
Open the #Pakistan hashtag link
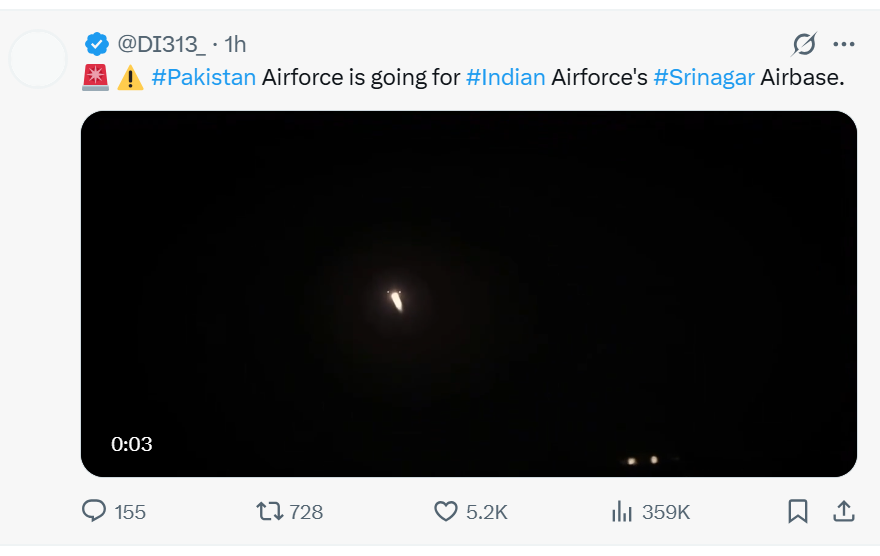[x=204, y=77]
